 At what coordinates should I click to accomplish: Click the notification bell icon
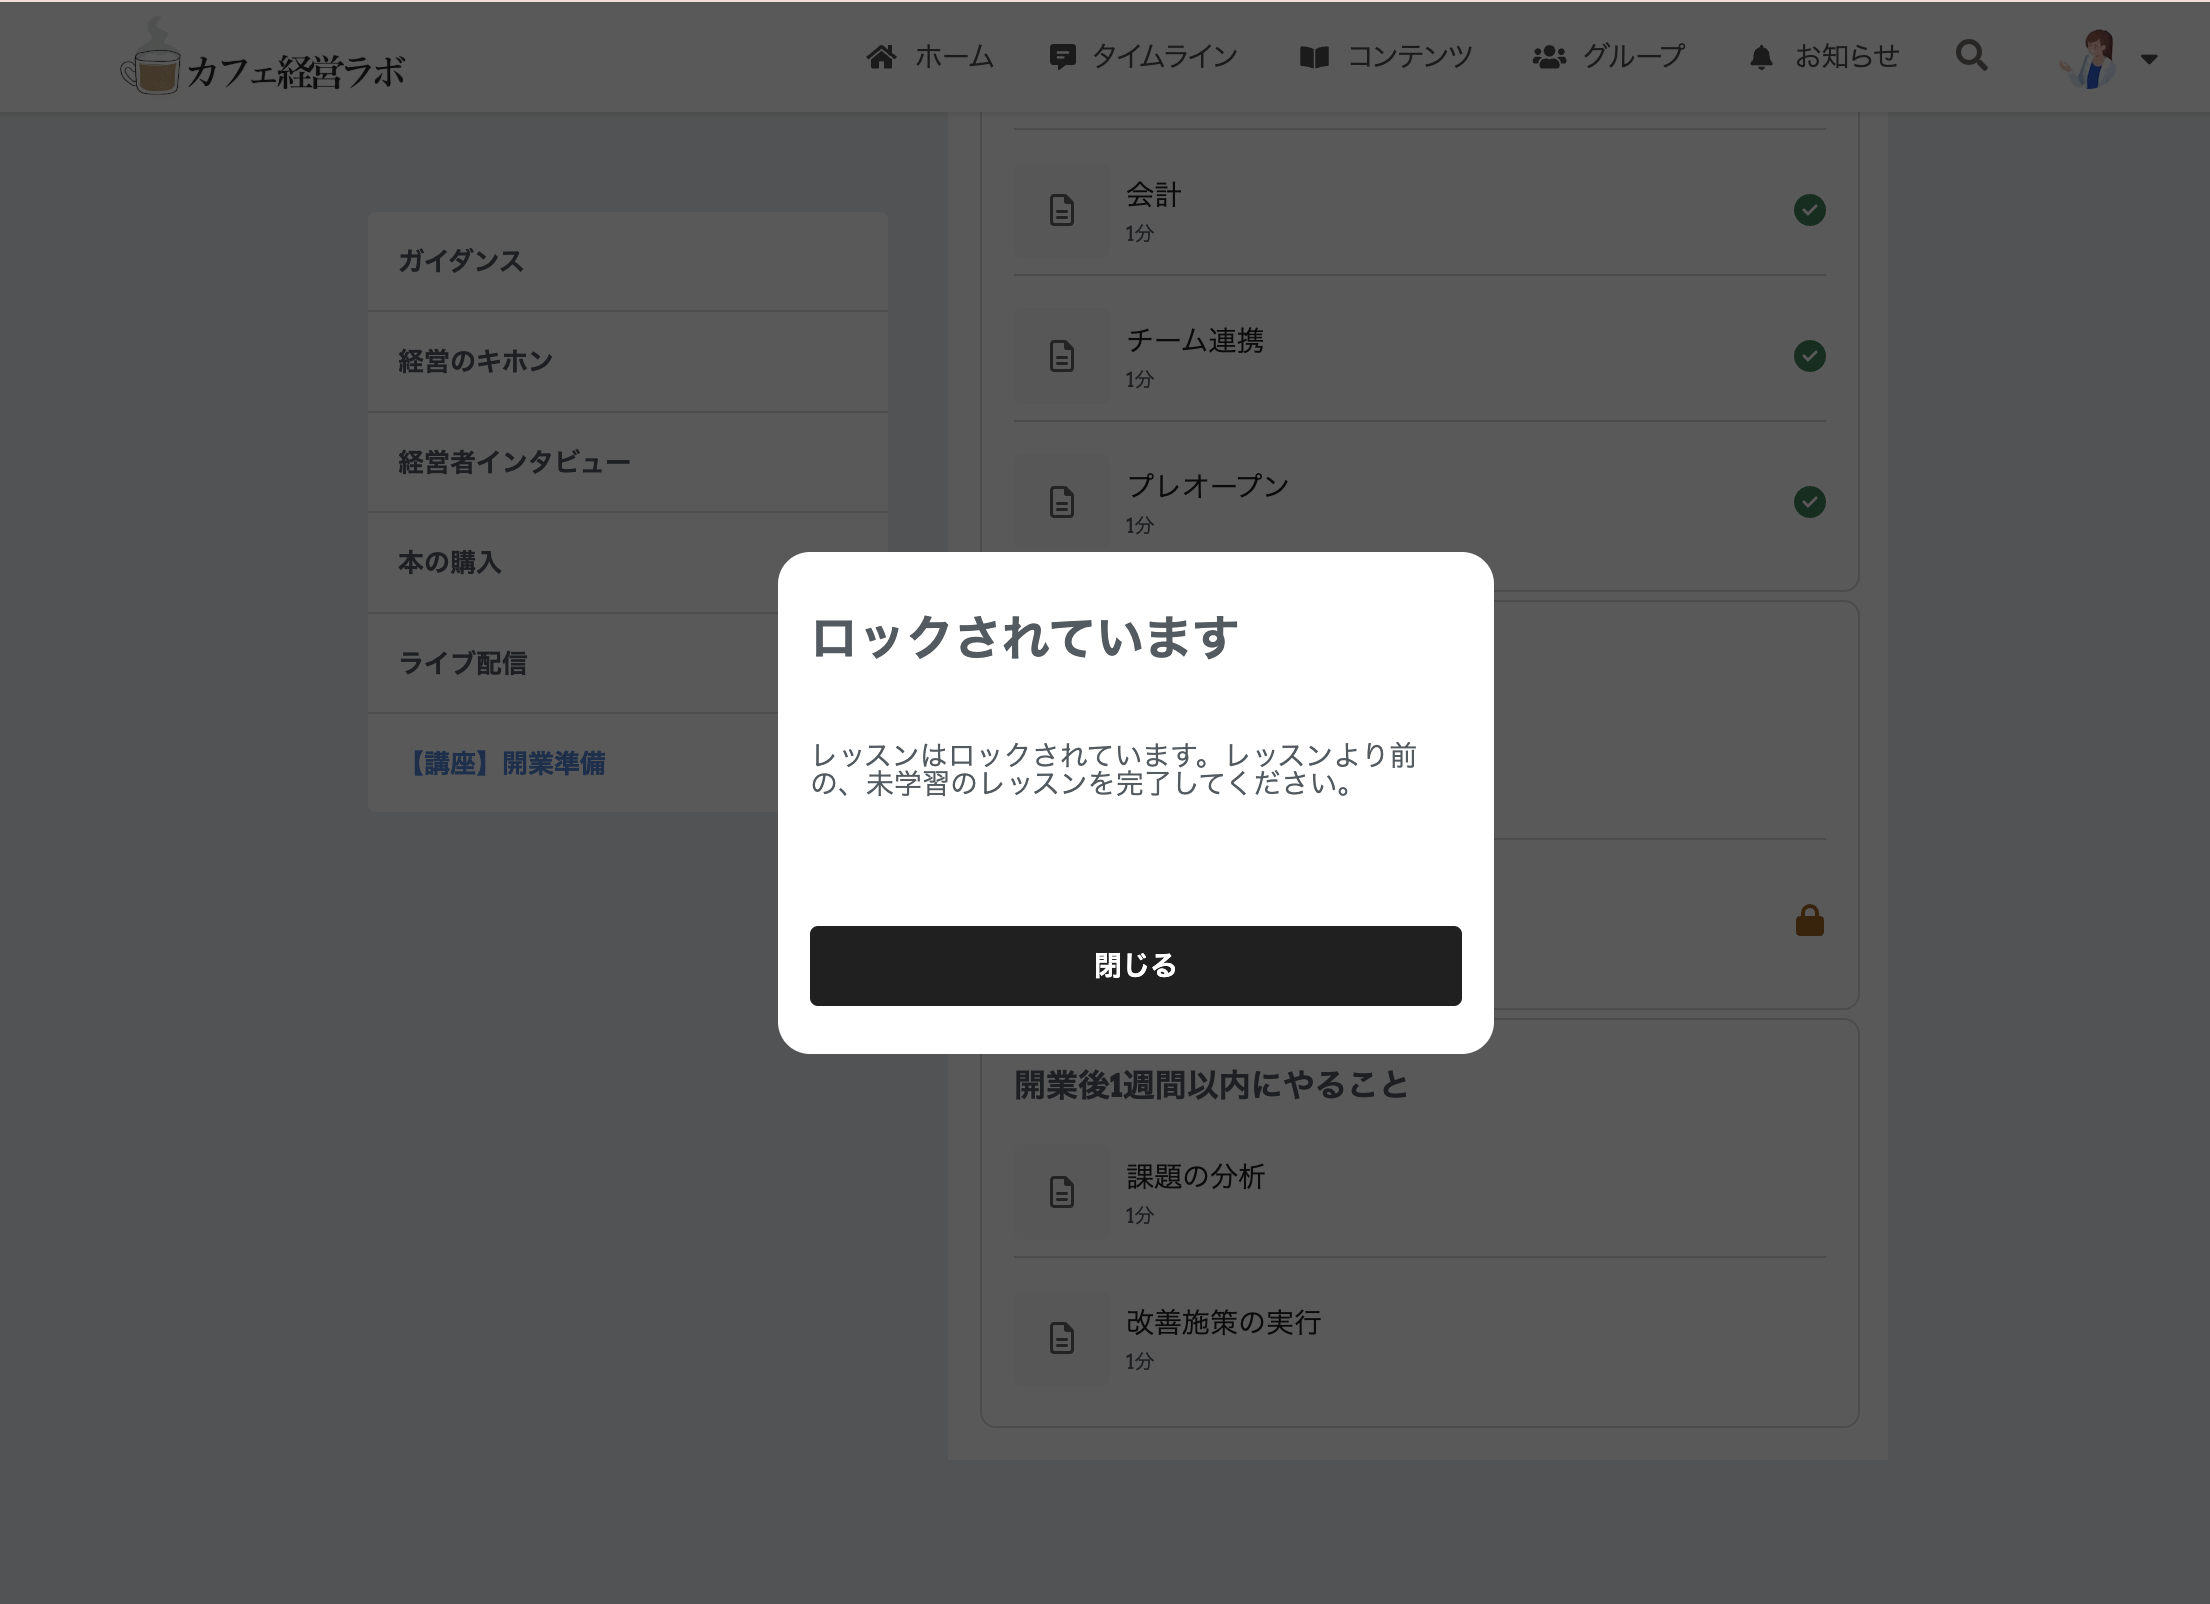coord(1761,58)
